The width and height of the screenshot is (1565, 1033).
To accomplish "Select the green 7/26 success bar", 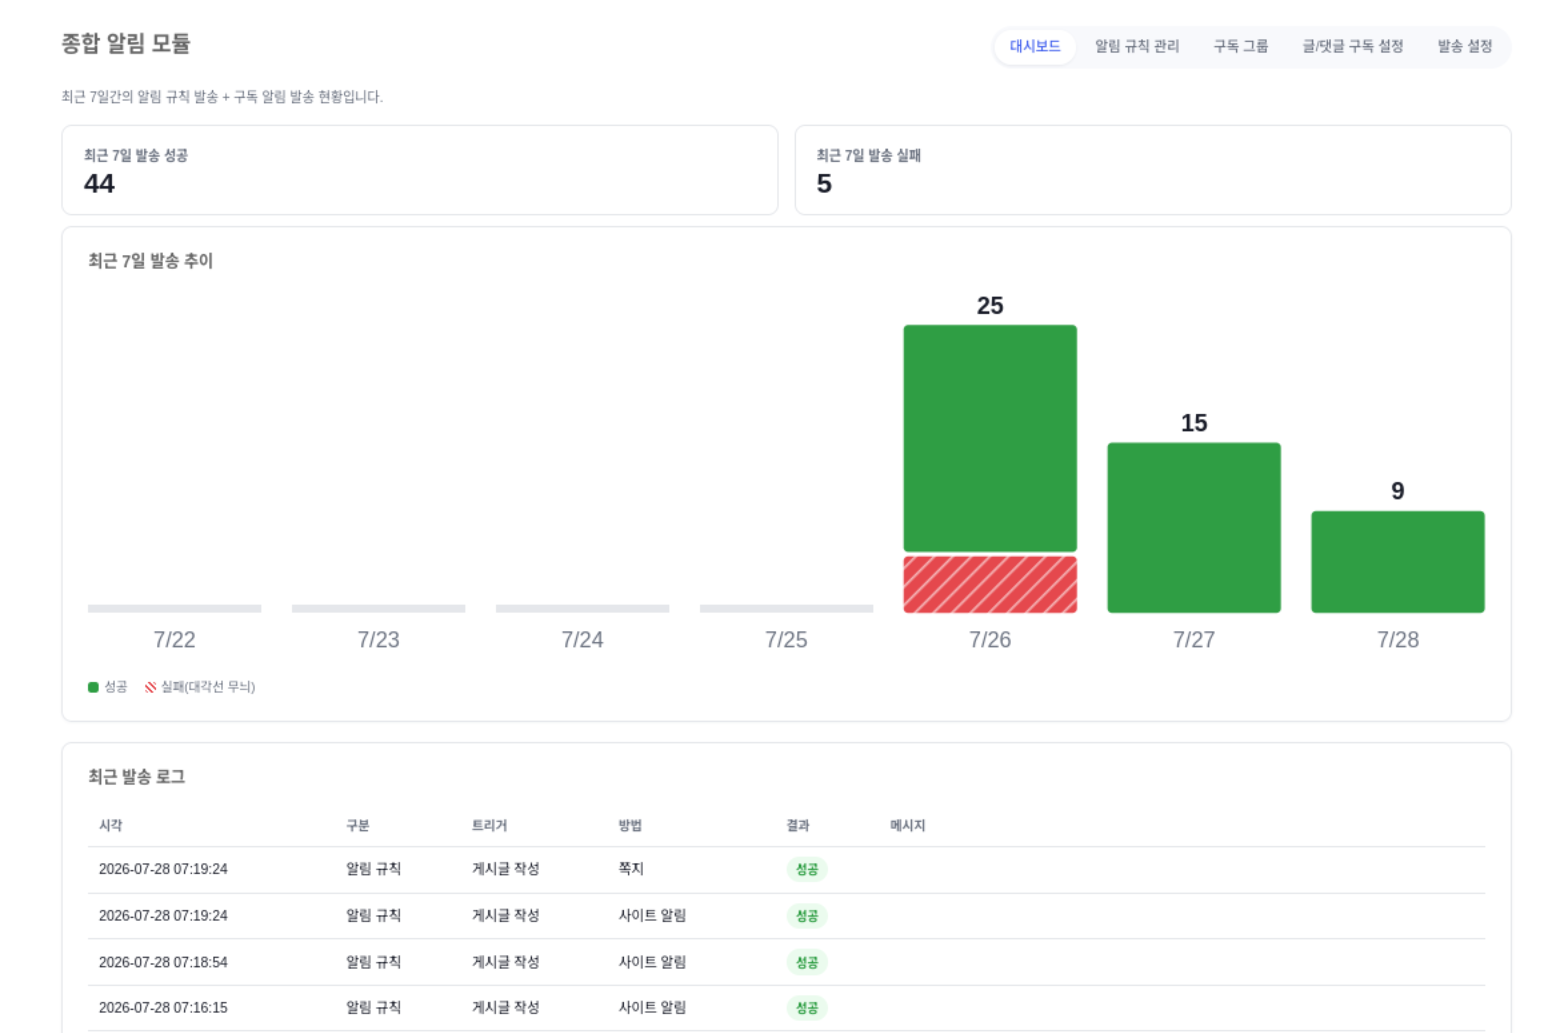I will (x=990, y=438).
